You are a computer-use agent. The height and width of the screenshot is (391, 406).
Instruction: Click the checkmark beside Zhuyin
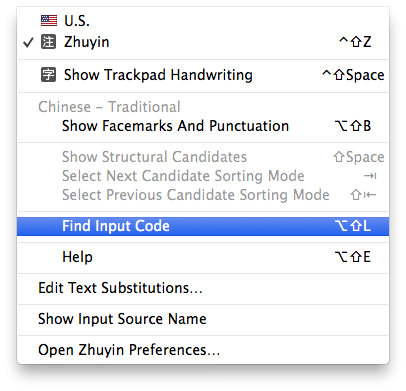point(28,42)
